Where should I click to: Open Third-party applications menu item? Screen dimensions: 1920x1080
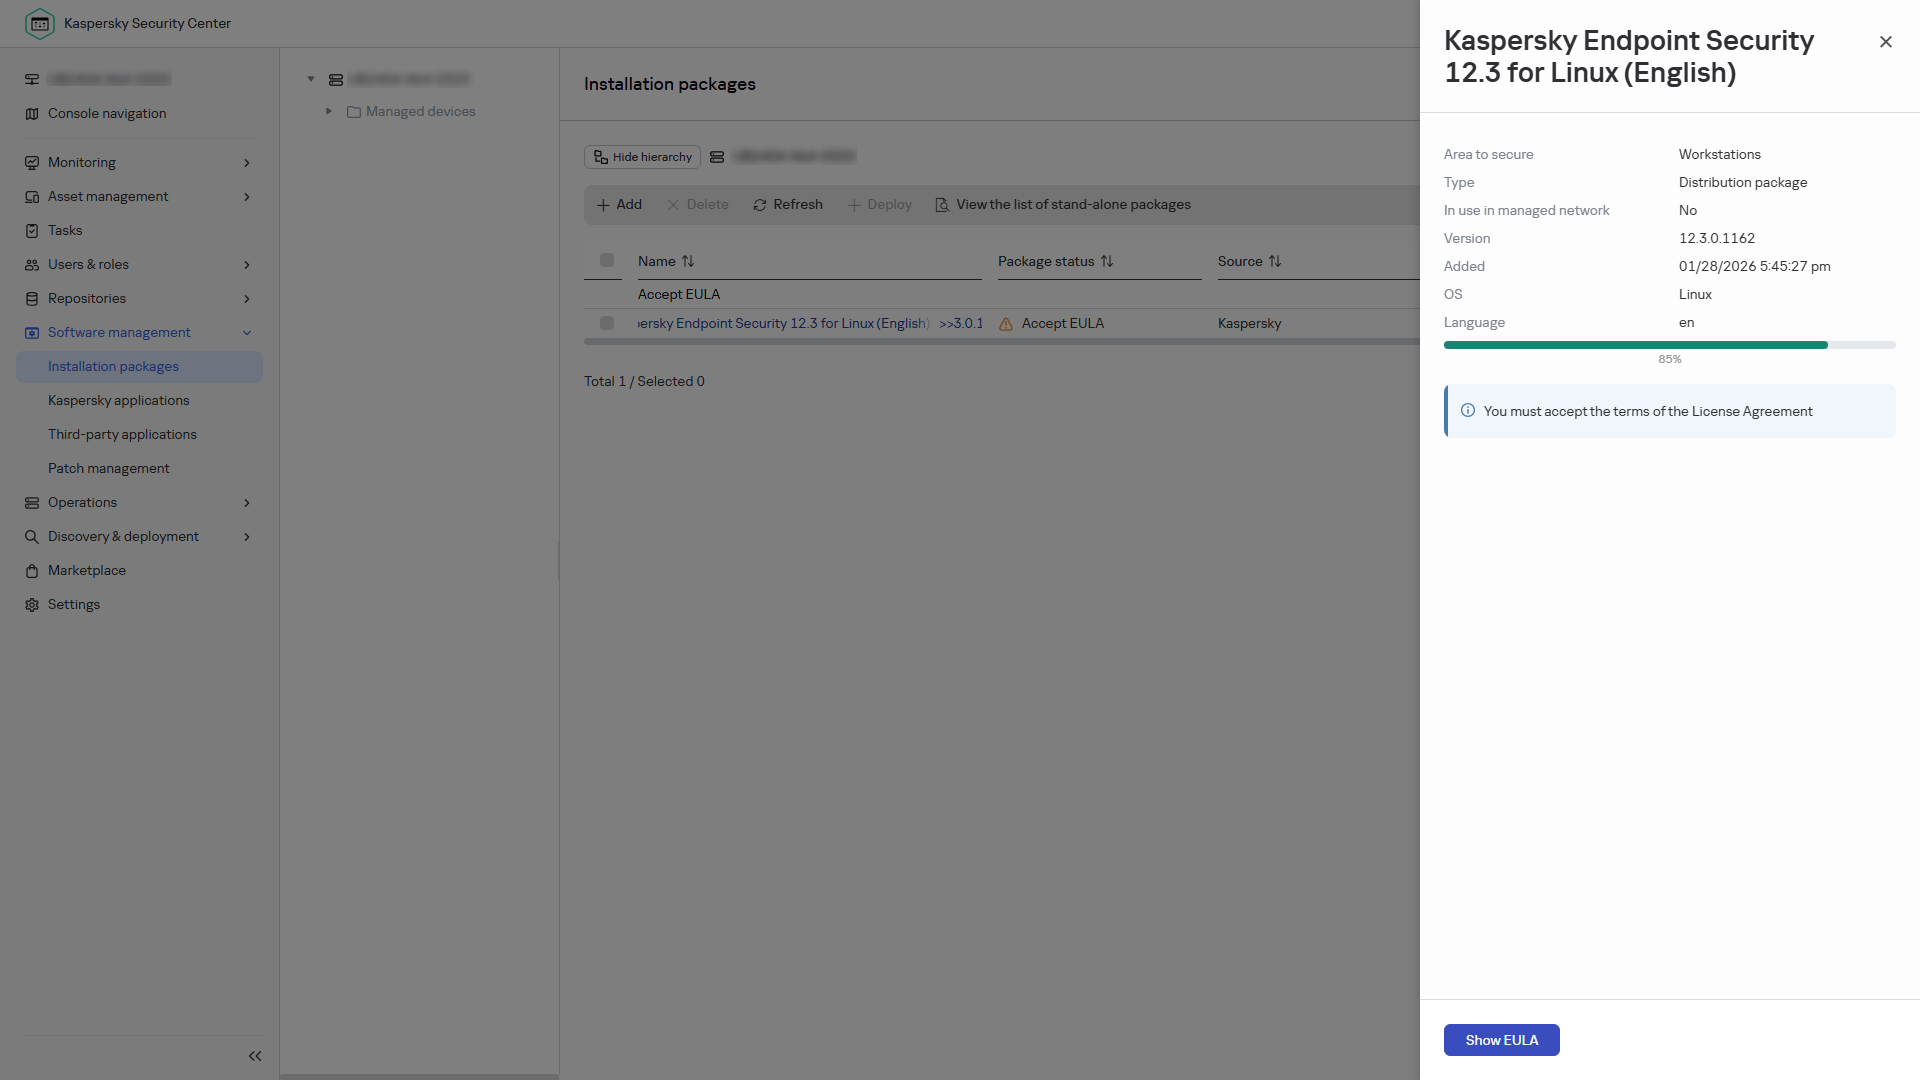point(122,434)
